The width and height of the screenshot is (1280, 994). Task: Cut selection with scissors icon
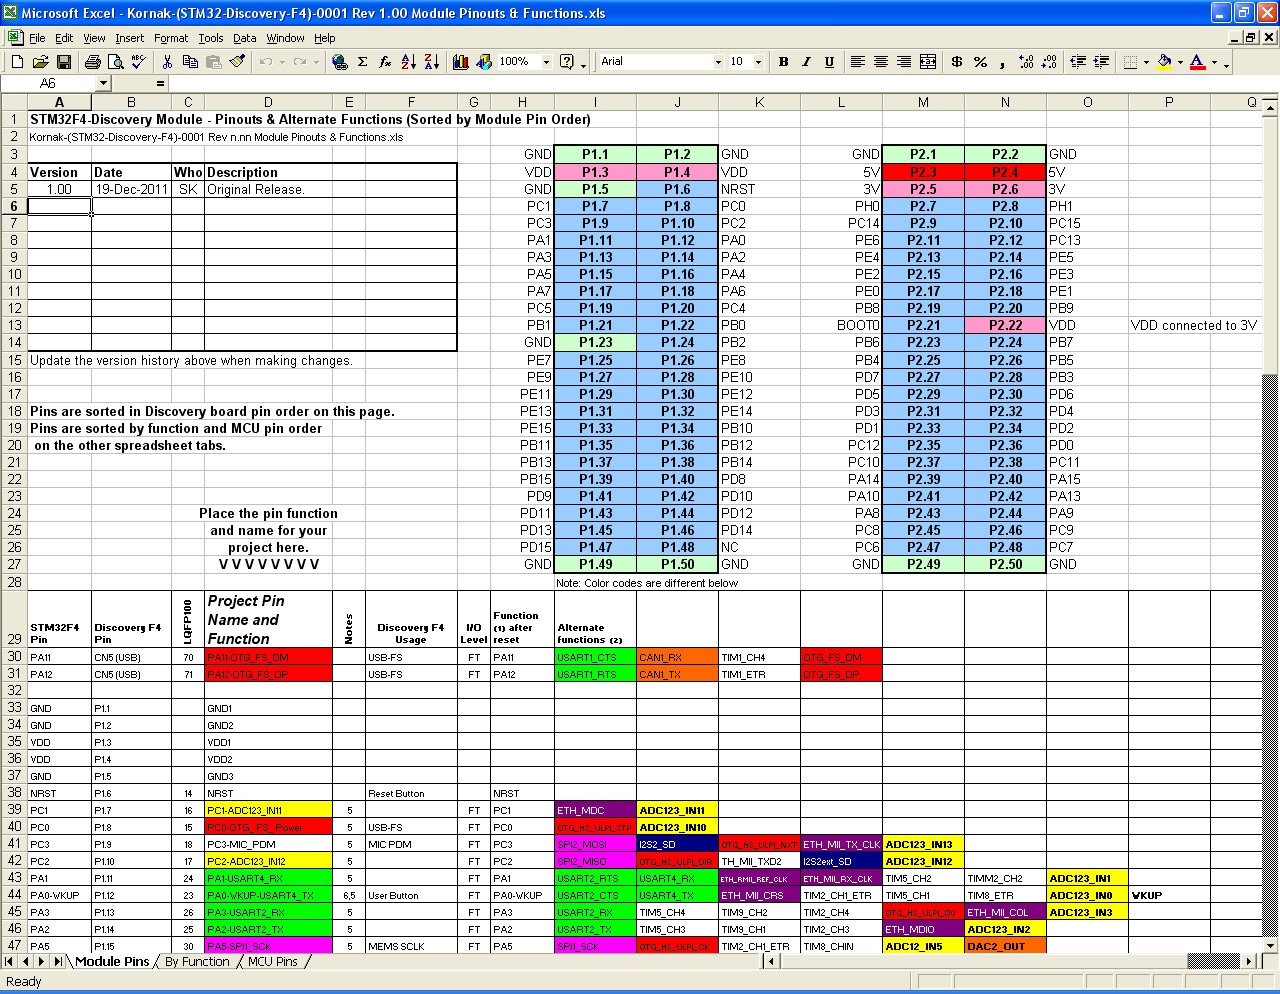point(168,62)
